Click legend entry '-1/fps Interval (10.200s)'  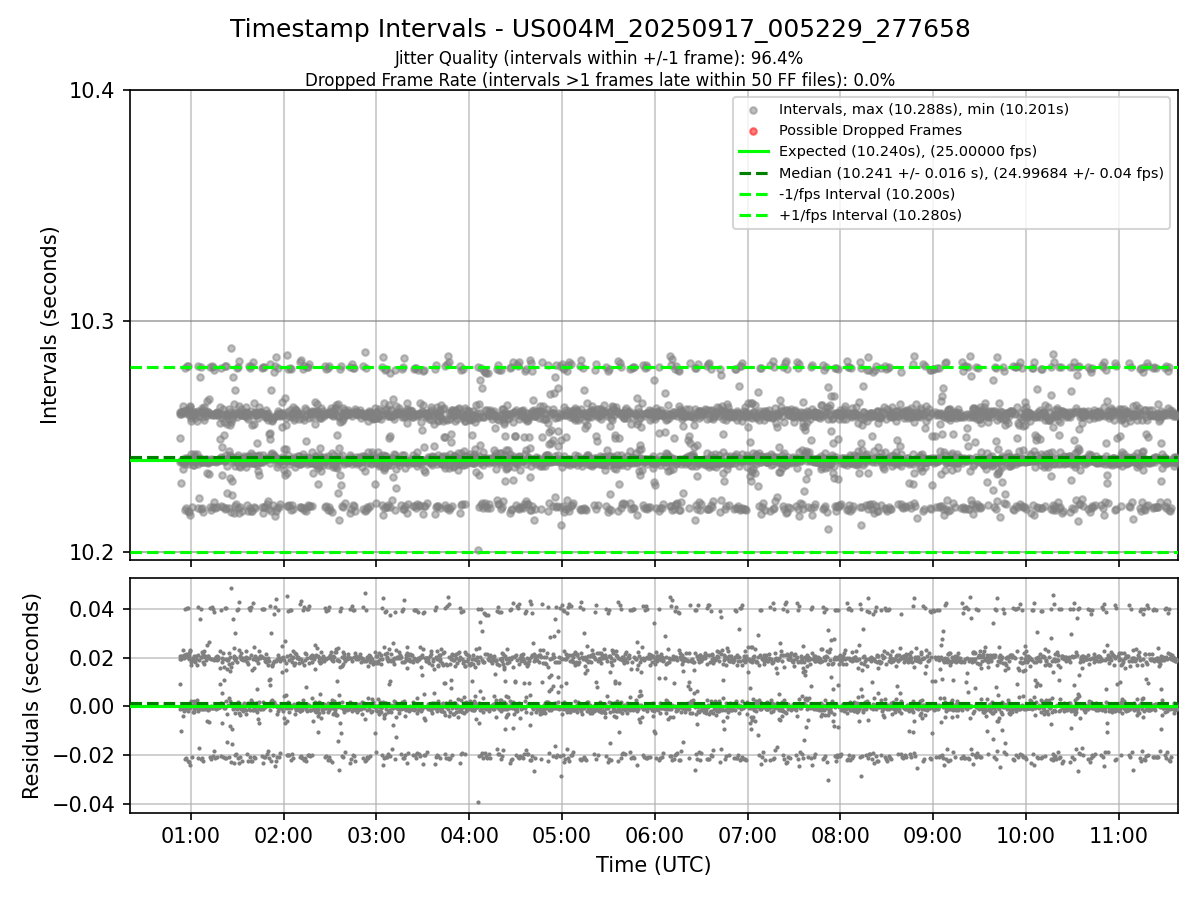tap(867, 193)
